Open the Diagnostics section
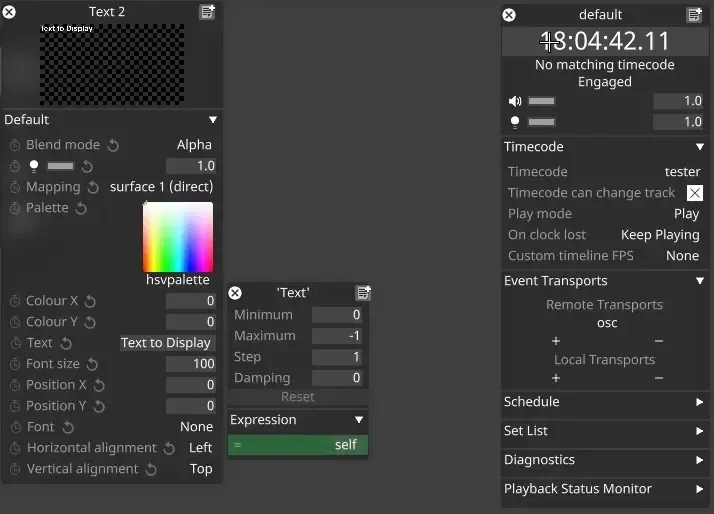Viewport: 714px width, 514px height. tap(699, 460)
